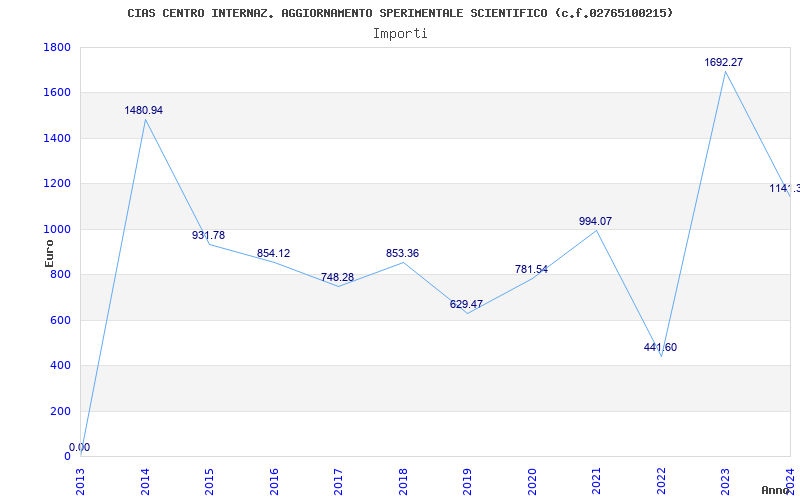Select the 2016 year tick label

pyautogui.click(x=274, y=481)
